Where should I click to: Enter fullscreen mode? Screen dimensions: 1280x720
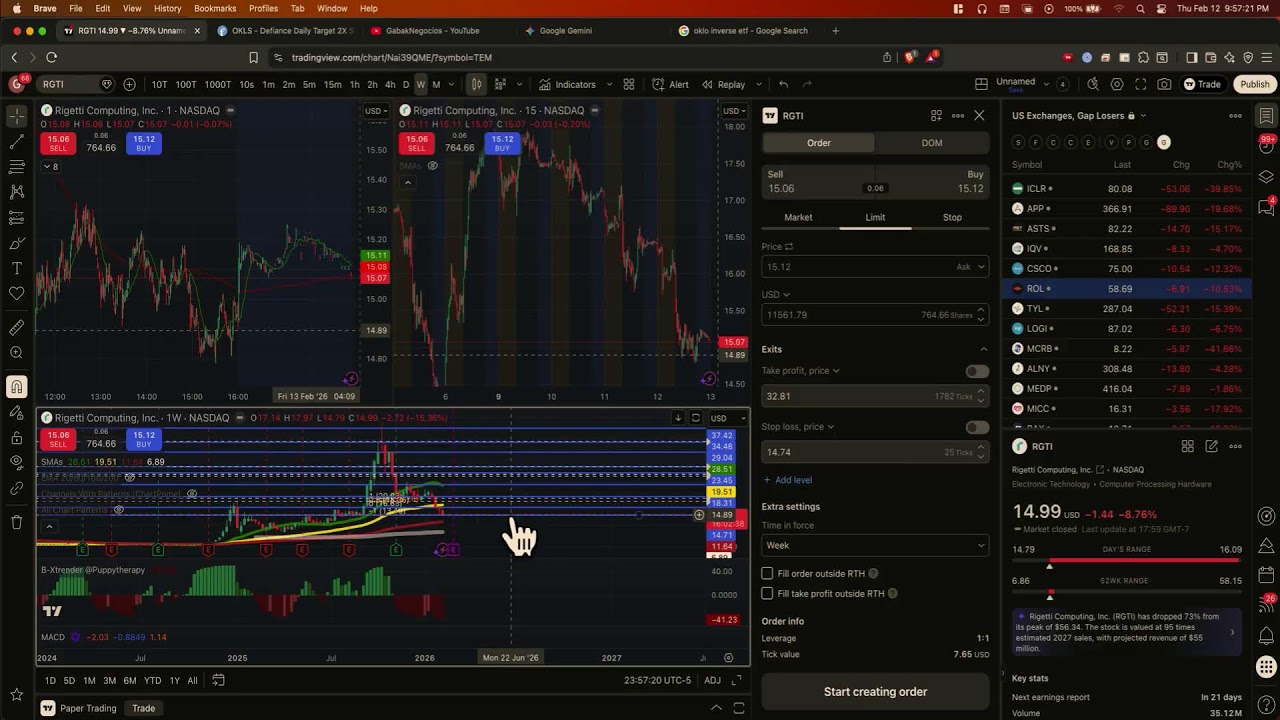click(1141, 84)
